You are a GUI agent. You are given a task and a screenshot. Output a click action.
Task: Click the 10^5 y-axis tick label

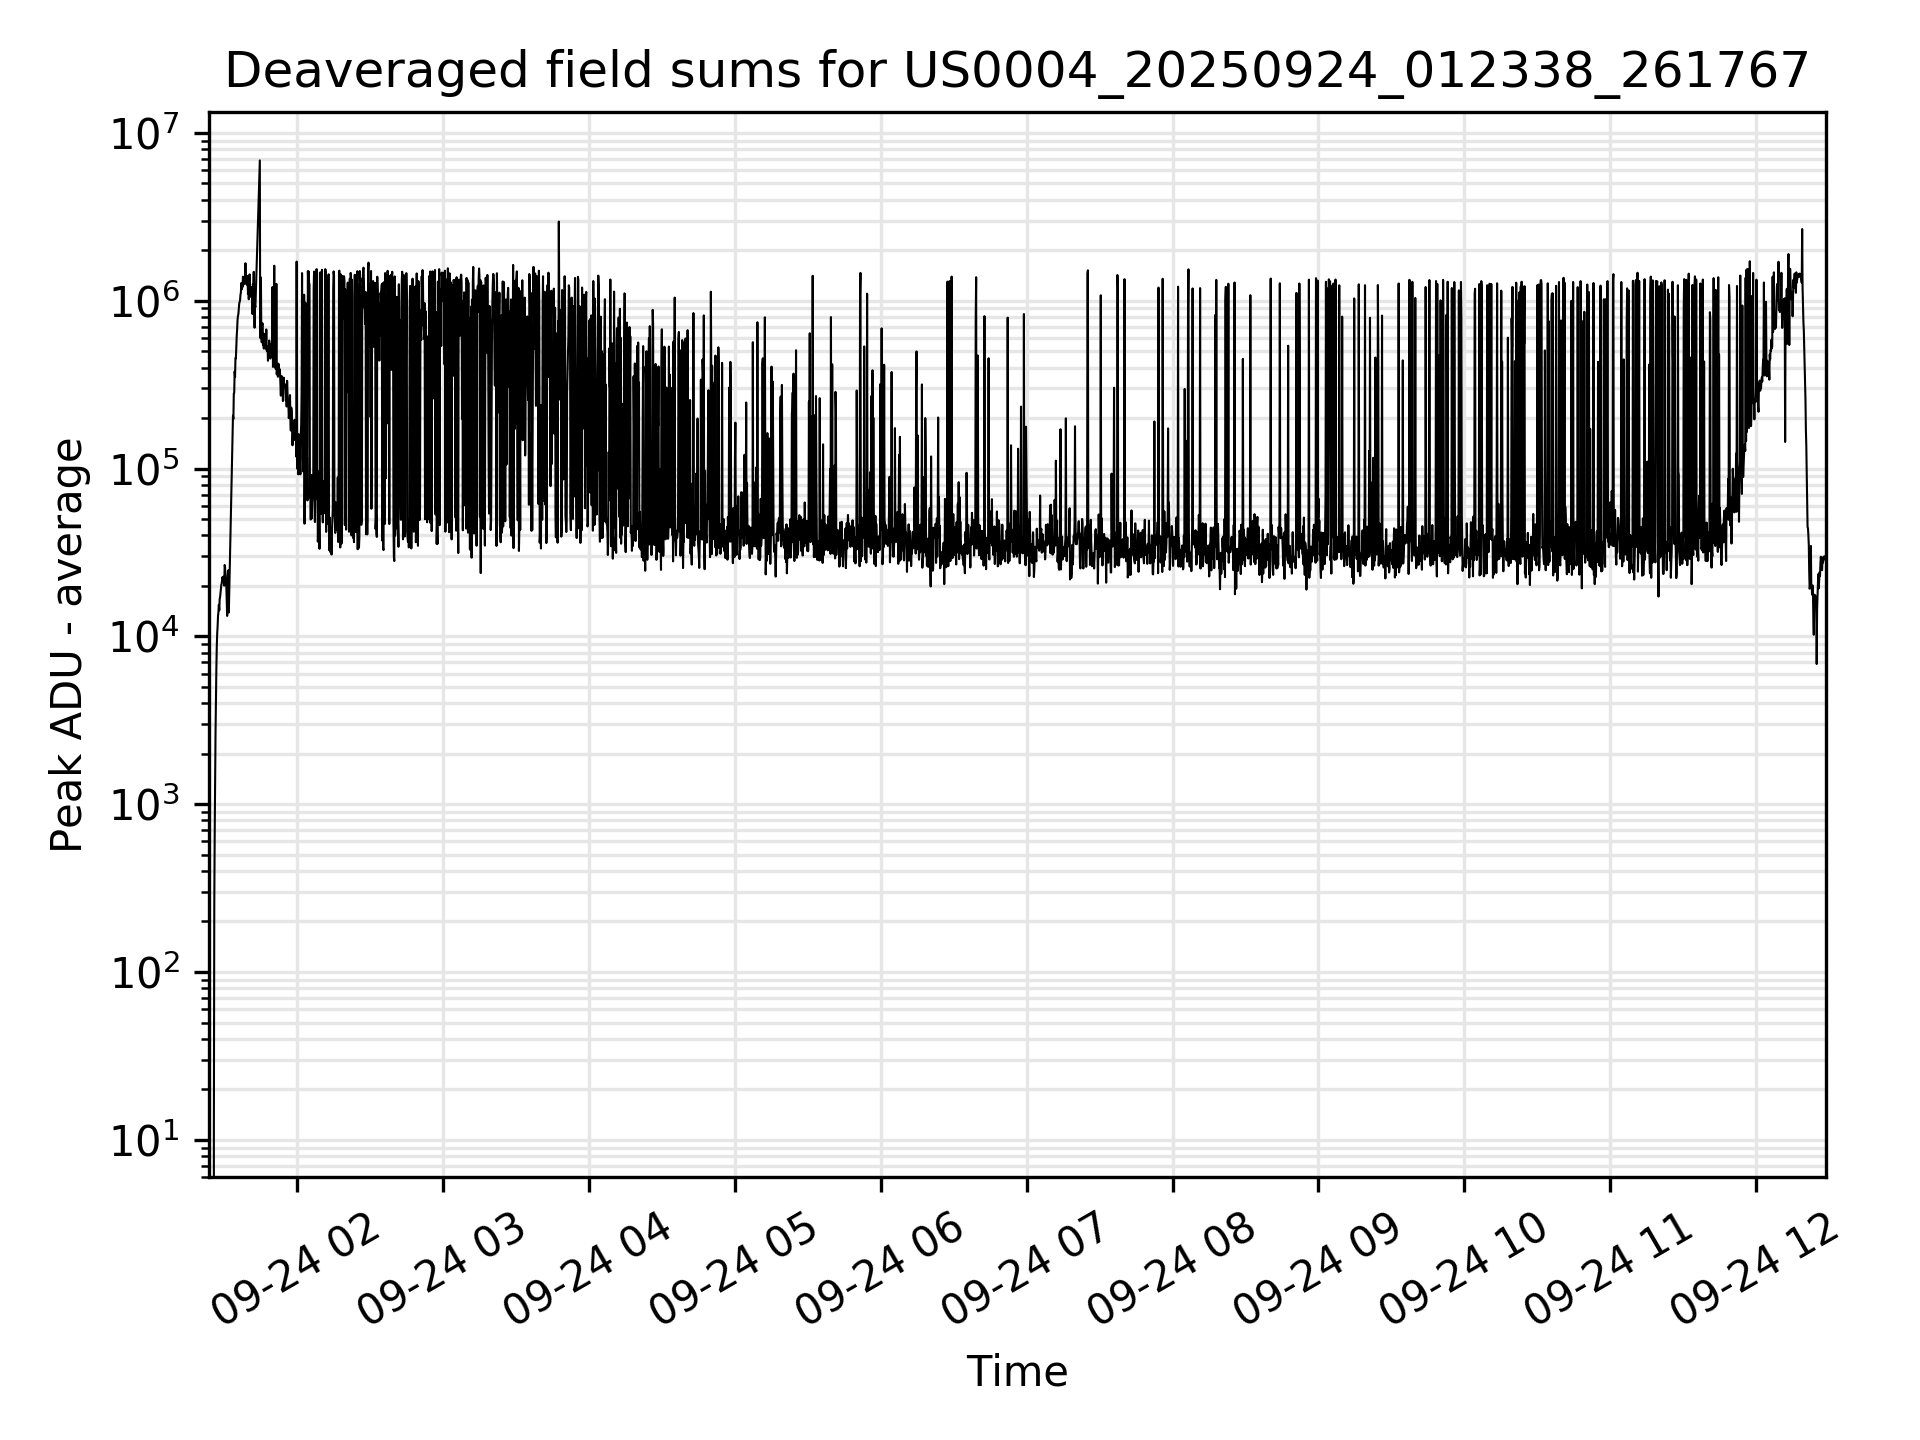coord(144,469)
